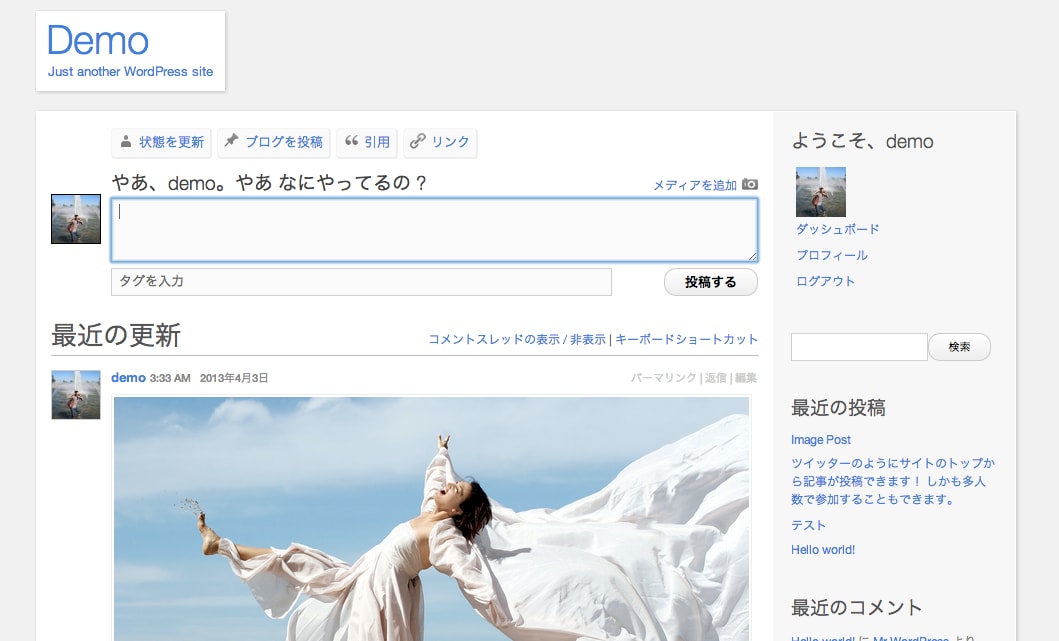Focus the main post text area
1059x641 pixels.
[x=434, y=230]
